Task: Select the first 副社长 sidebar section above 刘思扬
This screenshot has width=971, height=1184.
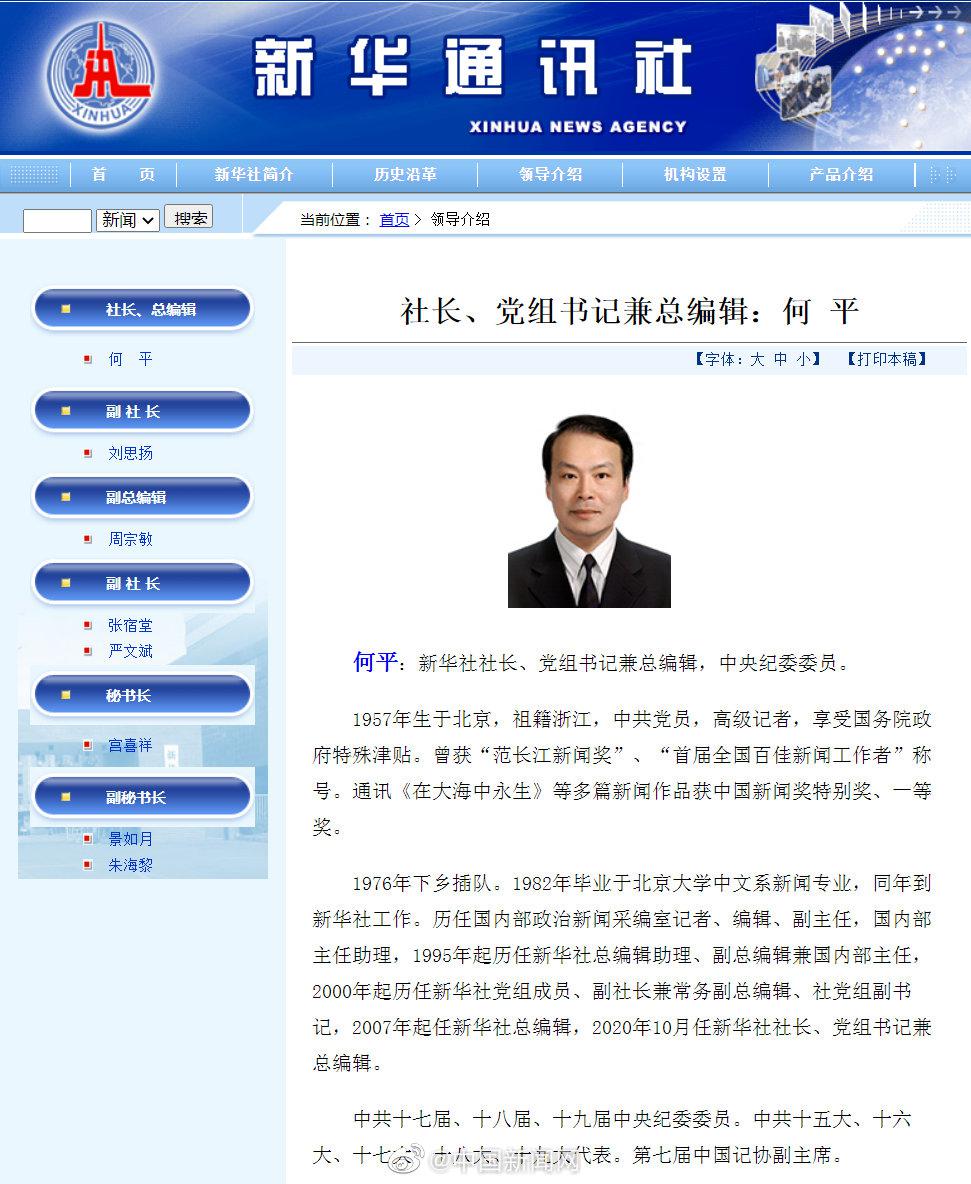Action: (x=142, y=411)
